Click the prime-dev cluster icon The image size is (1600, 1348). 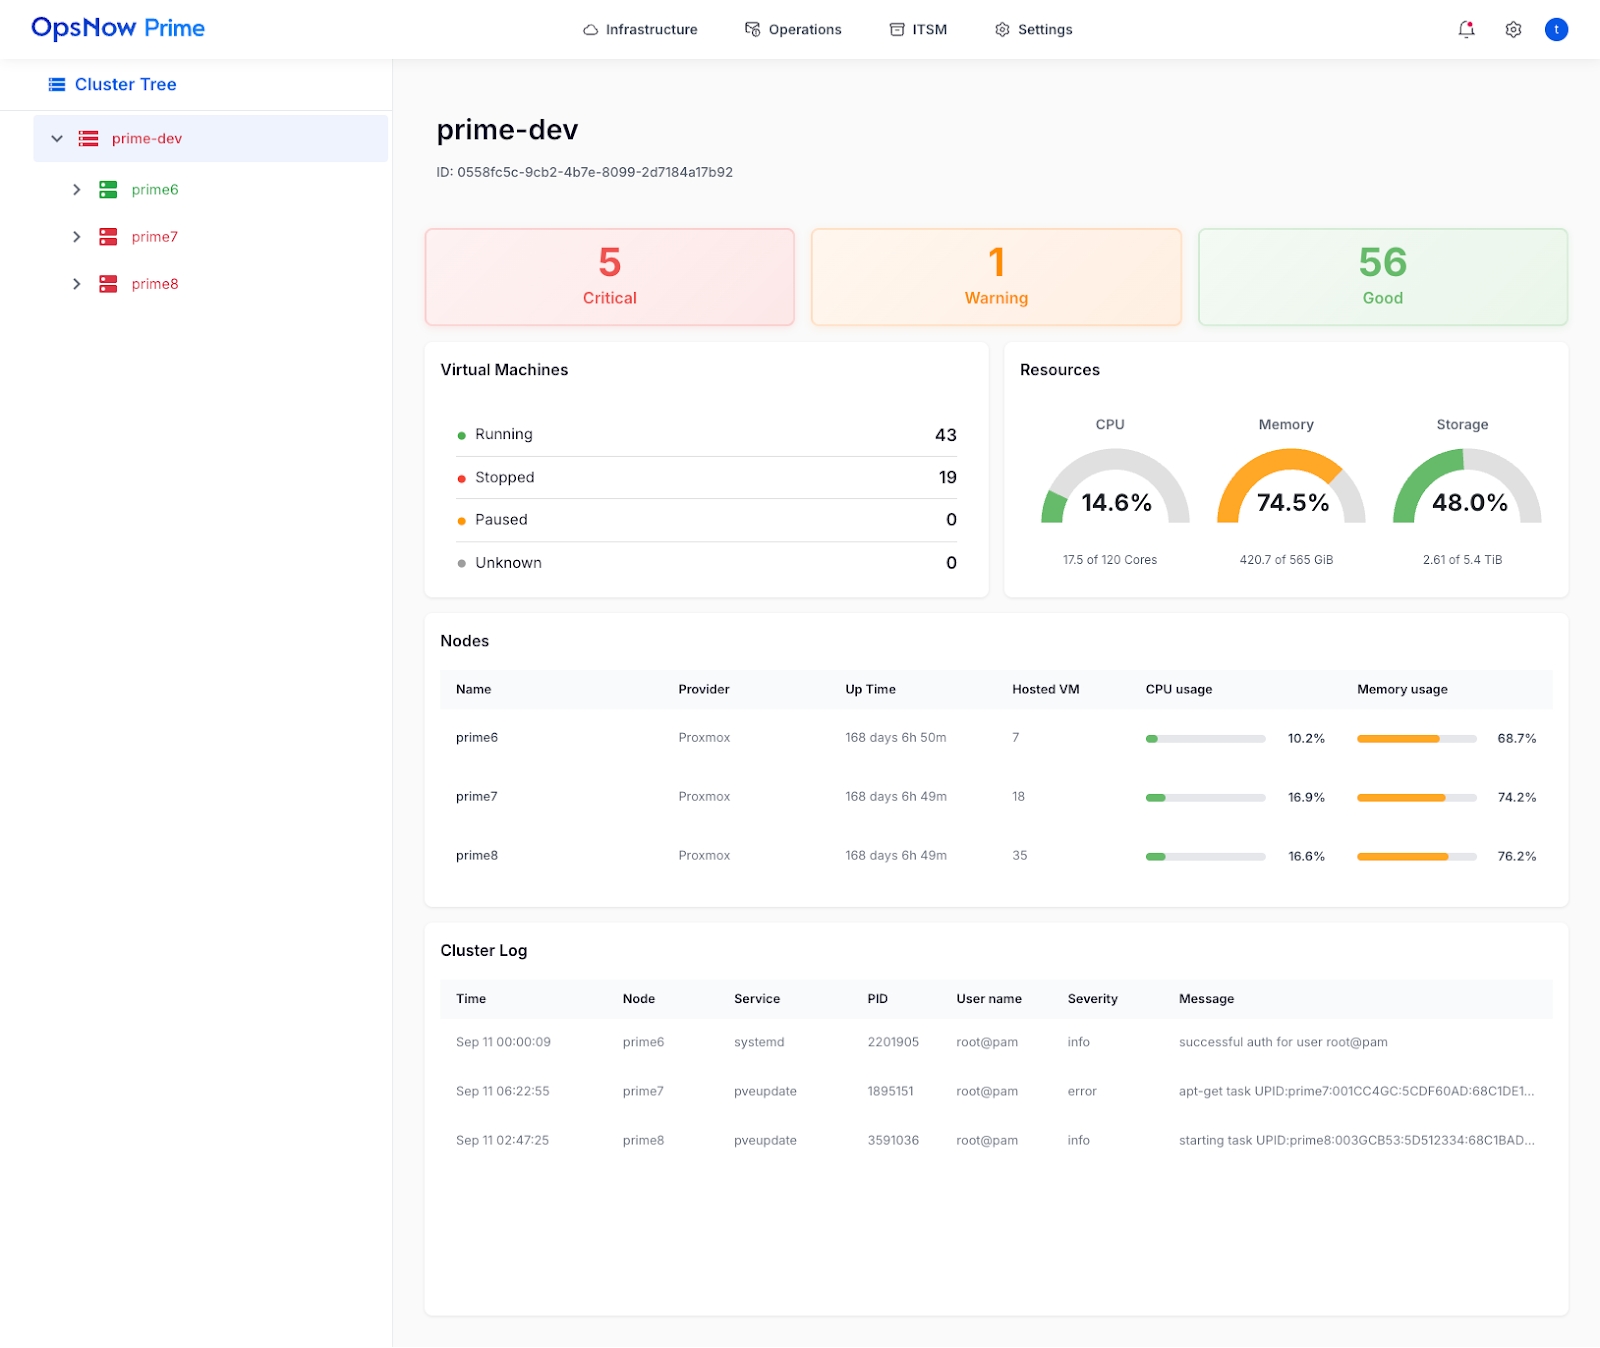click(x=89, y=139)
